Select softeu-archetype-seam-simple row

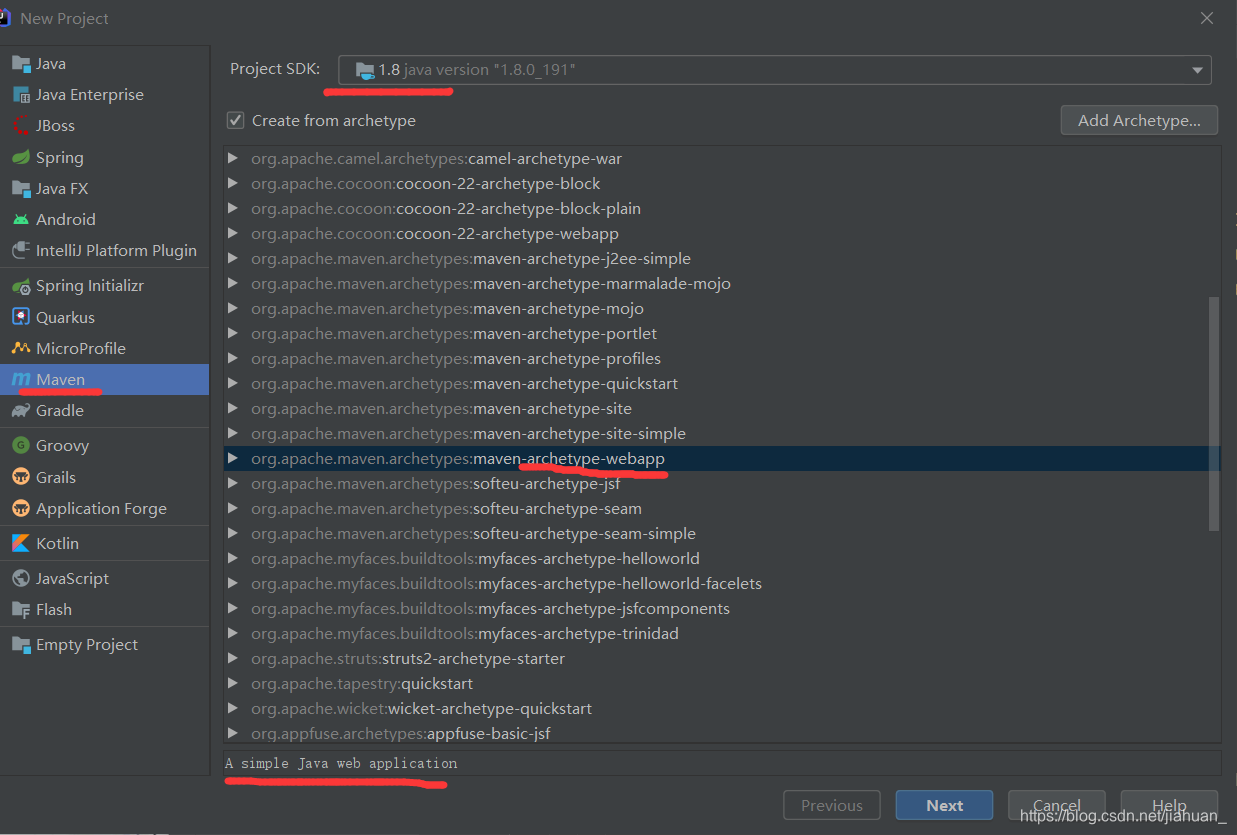click(x=721, y=534)
